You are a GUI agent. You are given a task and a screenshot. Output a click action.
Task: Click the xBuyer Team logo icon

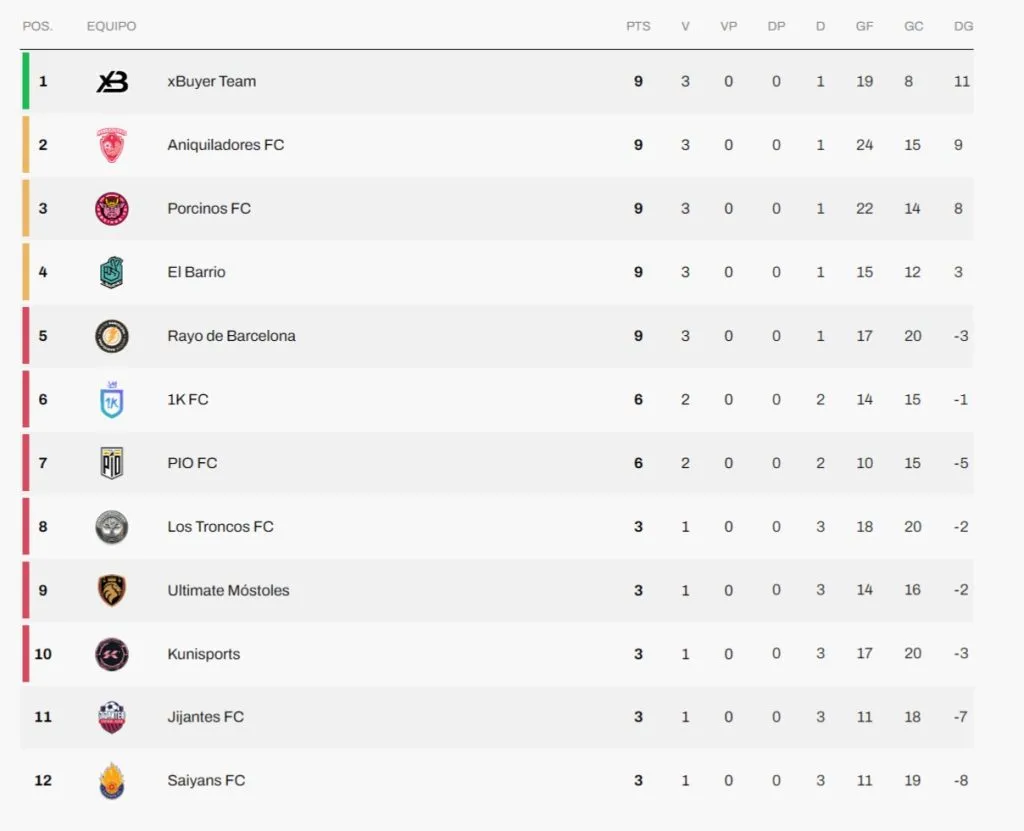[x=112, y=82]
